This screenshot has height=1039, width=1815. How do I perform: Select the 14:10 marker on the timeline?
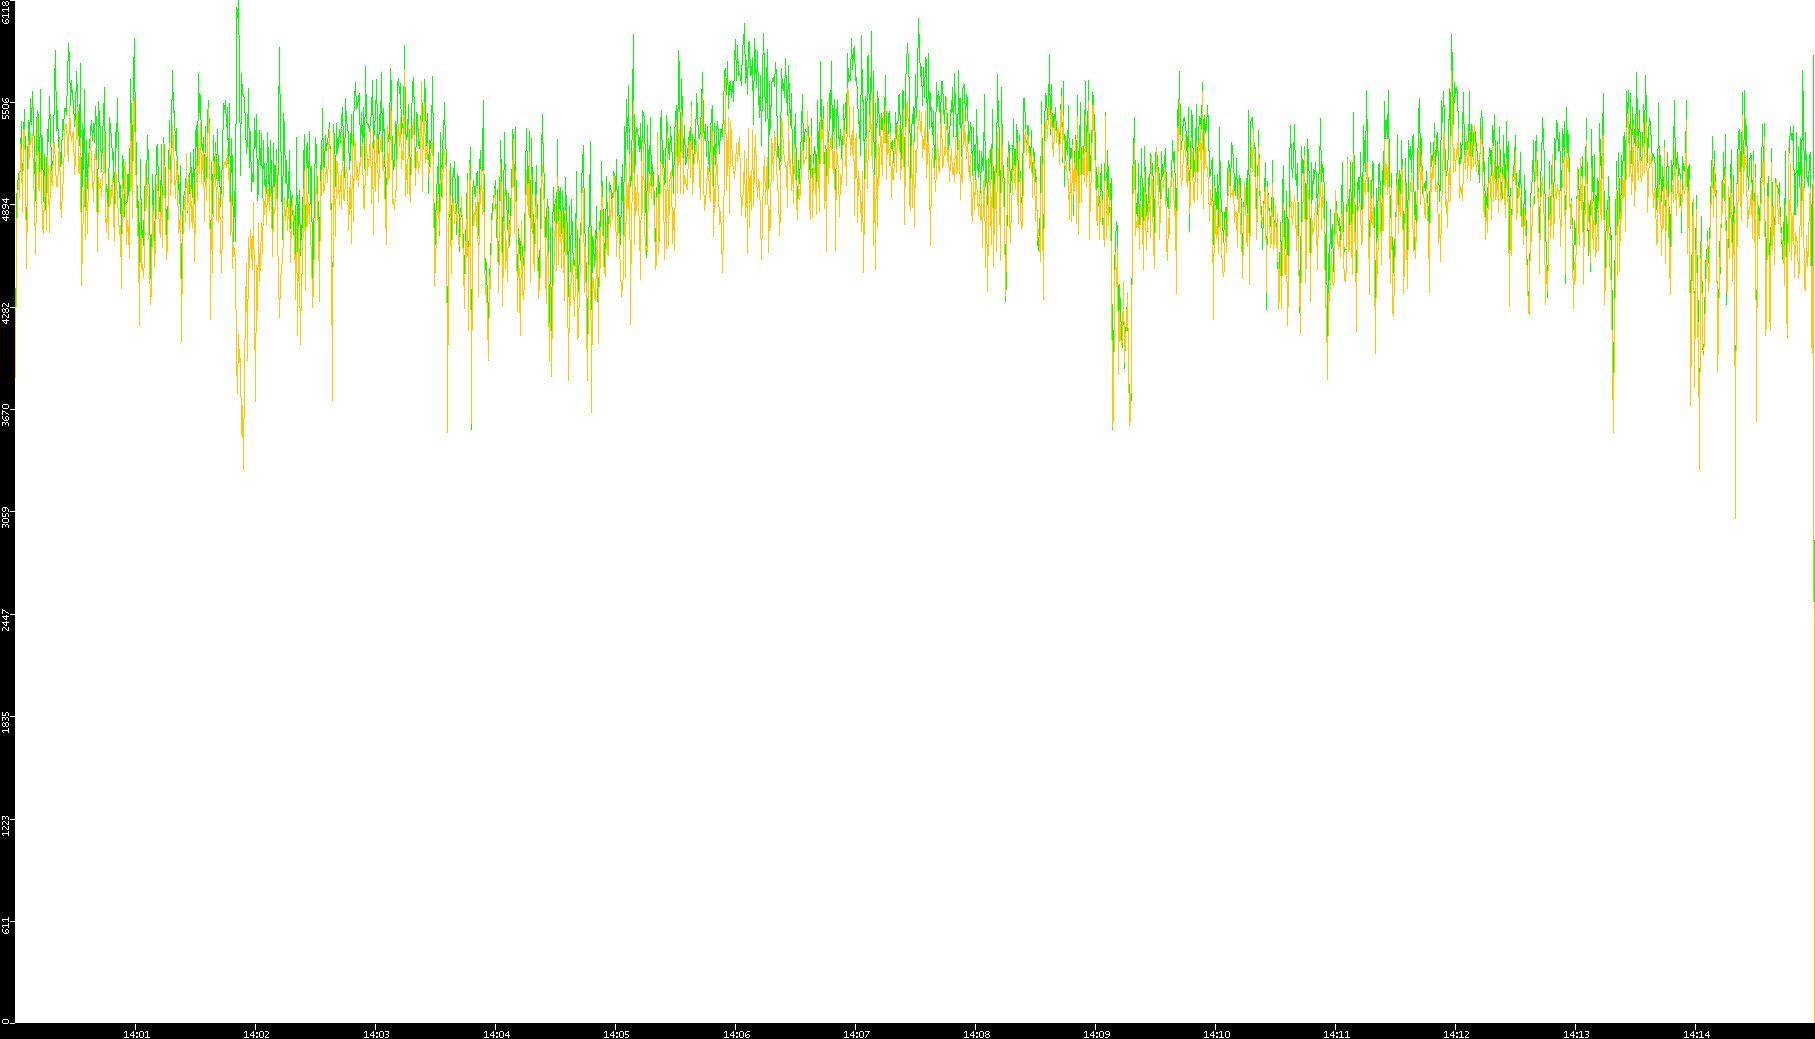[1216, 1034]
